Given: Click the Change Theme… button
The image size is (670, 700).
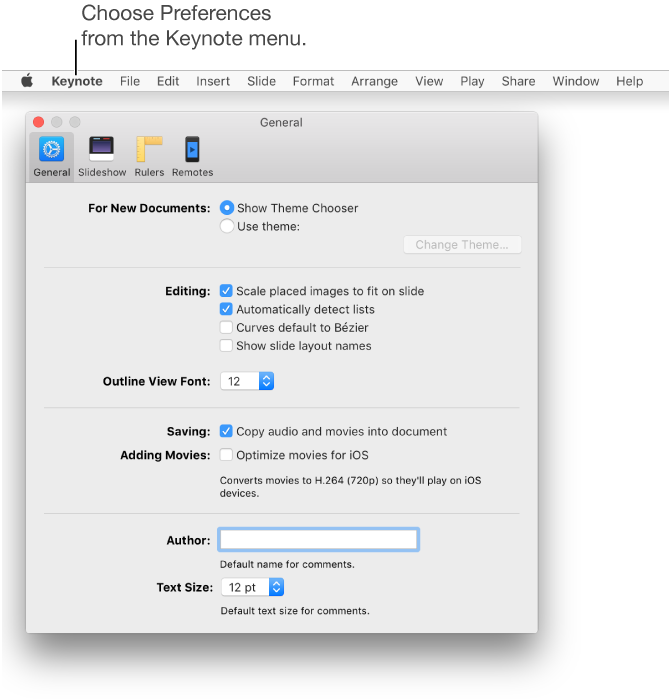Looking at the screenshot, I should tap(462, 245).
